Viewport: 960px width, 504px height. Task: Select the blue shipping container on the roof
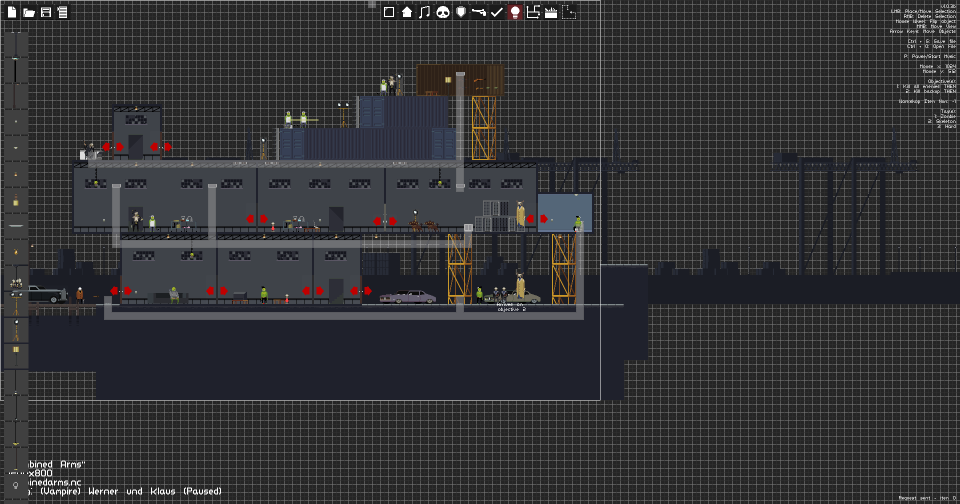403,112
